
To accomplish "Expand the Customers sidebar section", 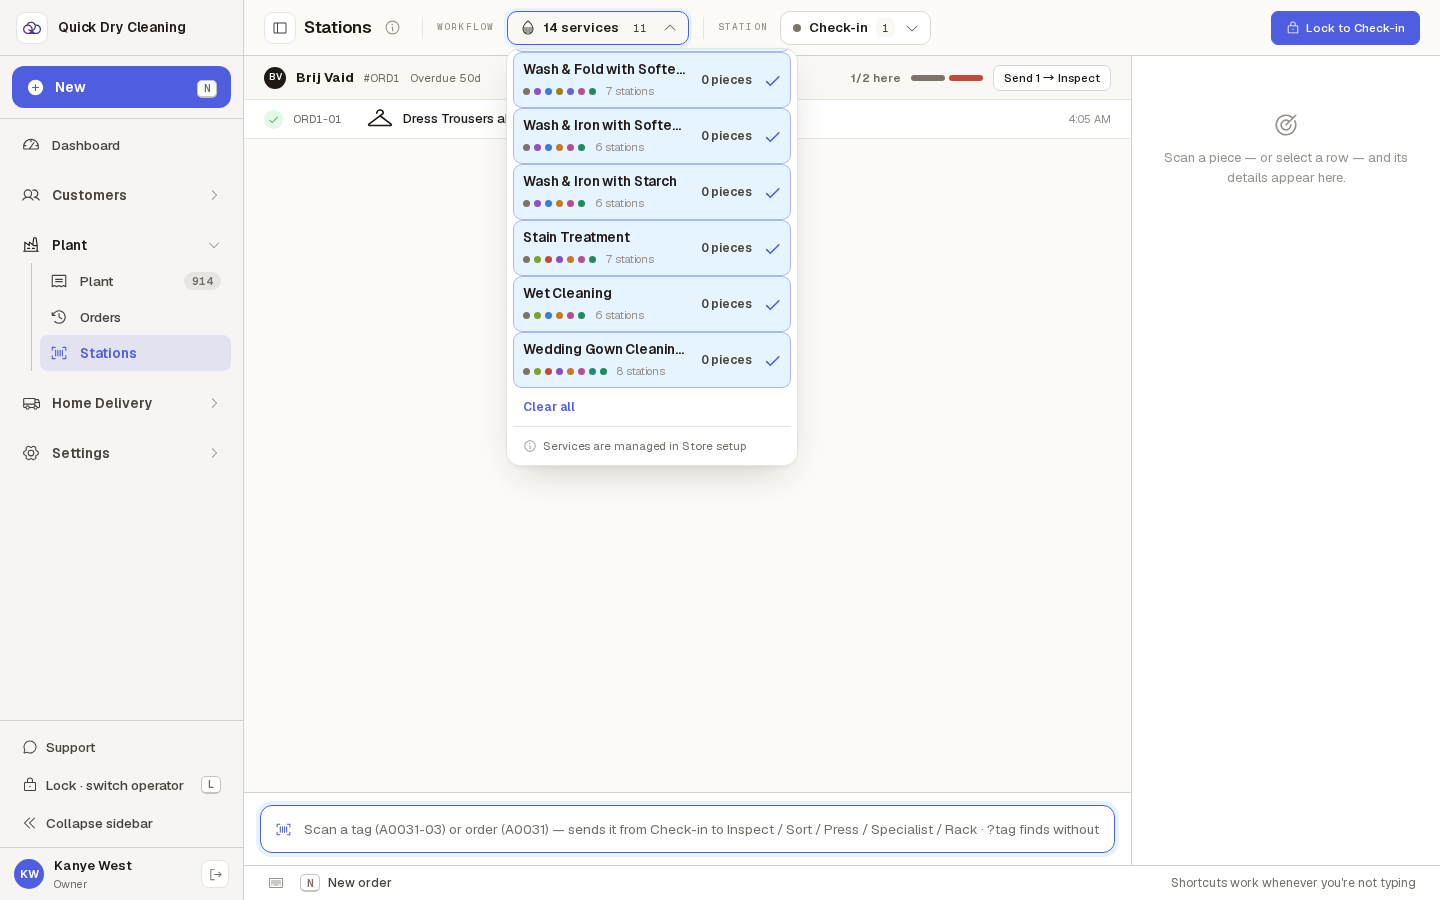I will [121, 195].
